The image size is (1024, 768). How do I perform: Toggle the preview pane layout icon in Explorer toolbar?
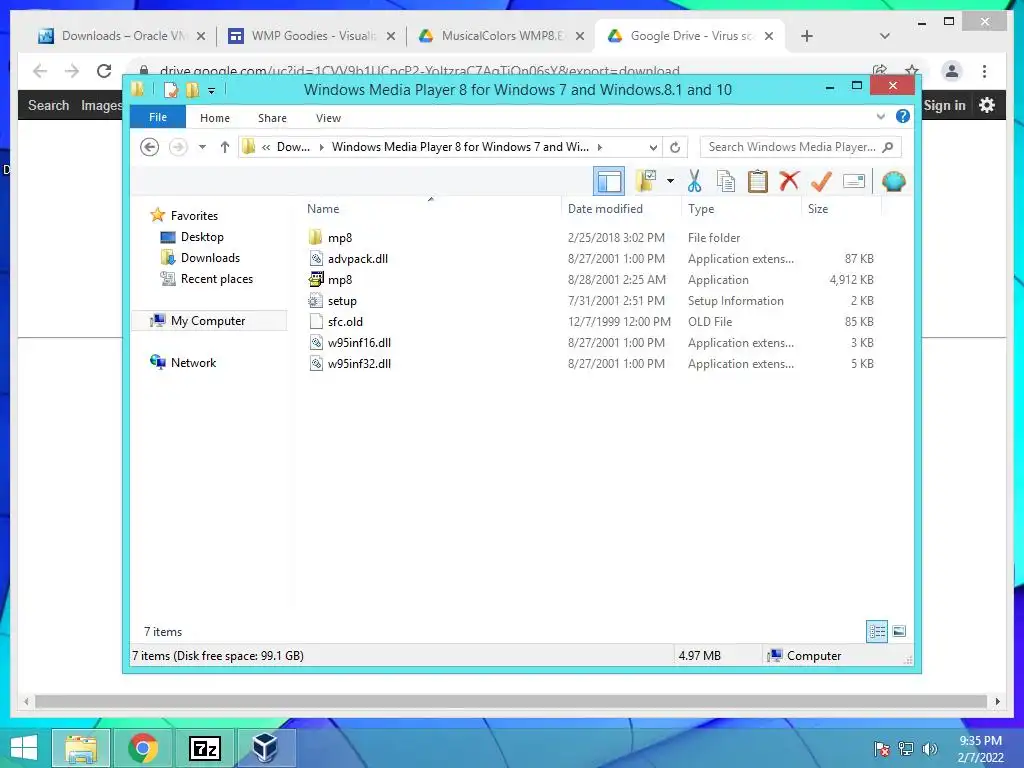tap(609, 182)
